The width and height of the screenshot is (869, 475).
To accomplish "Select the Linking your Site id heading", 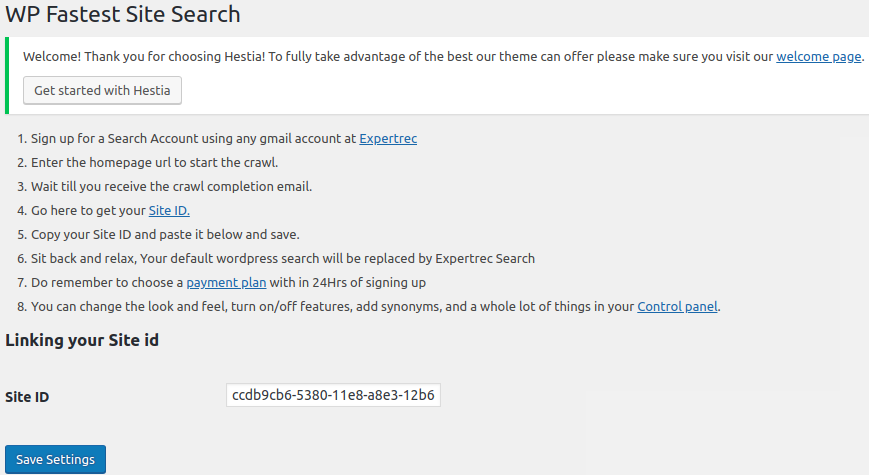I will 82,340.
